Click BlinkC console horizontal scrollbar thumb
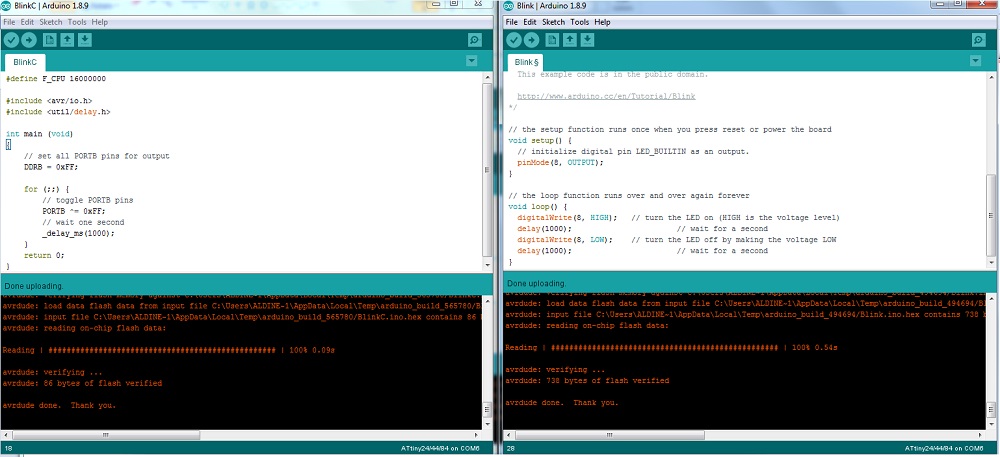Viewport: 1000px width, 457px height. point(106,435)
